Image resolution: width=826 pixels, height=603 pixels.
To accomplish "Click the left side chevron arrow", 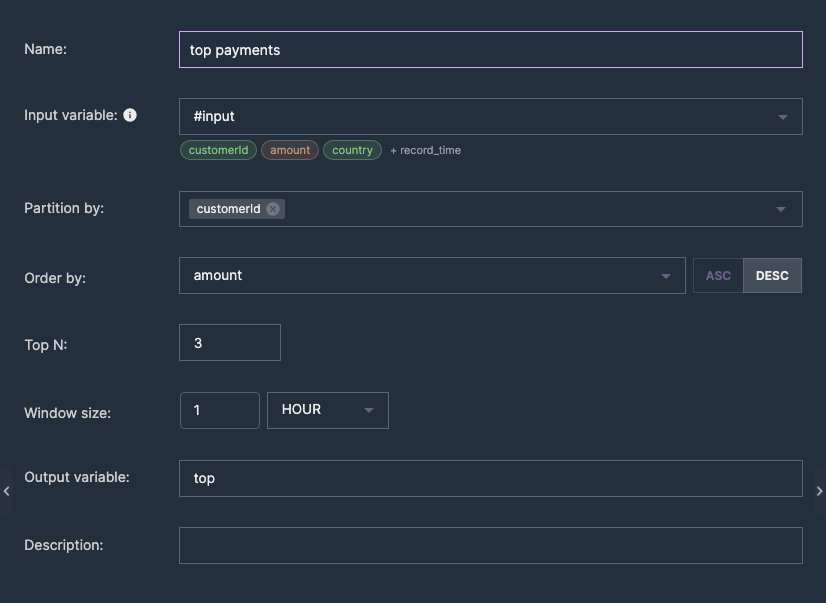I will tap(6, 491).
